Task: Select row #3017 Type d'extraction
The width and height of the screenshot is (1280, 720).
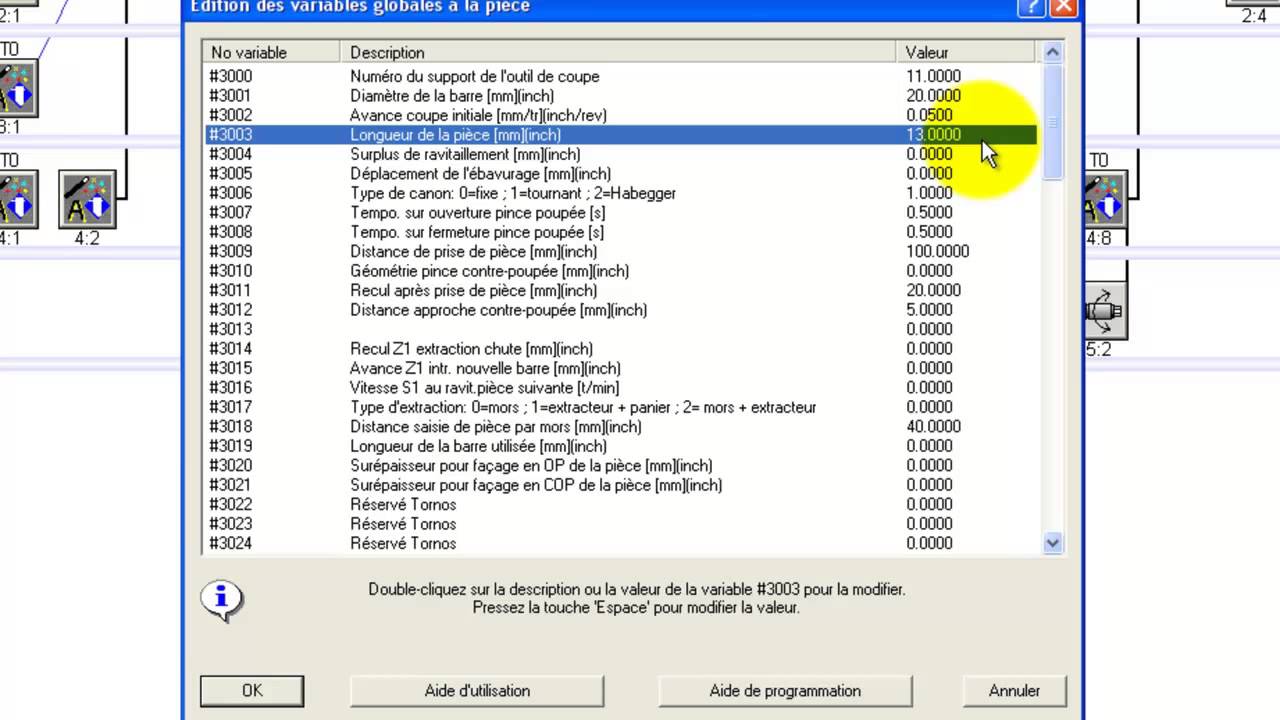Action: (x=621, y=408)
